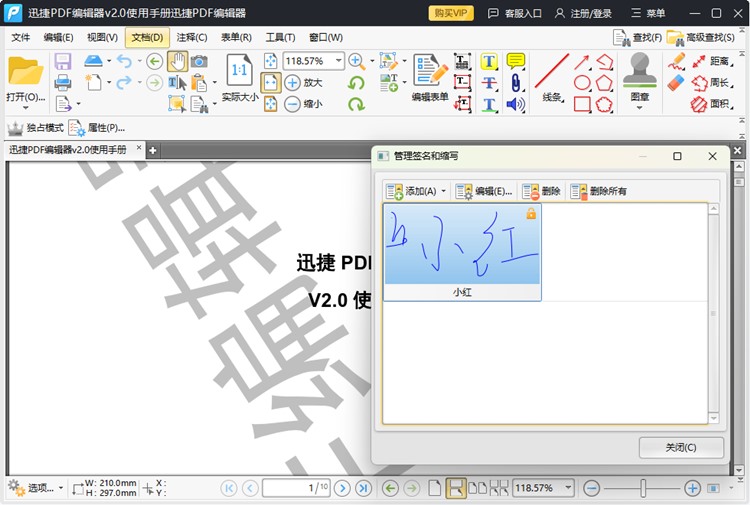
Task: Open a file with the folder icon
Action: [25, 72]
